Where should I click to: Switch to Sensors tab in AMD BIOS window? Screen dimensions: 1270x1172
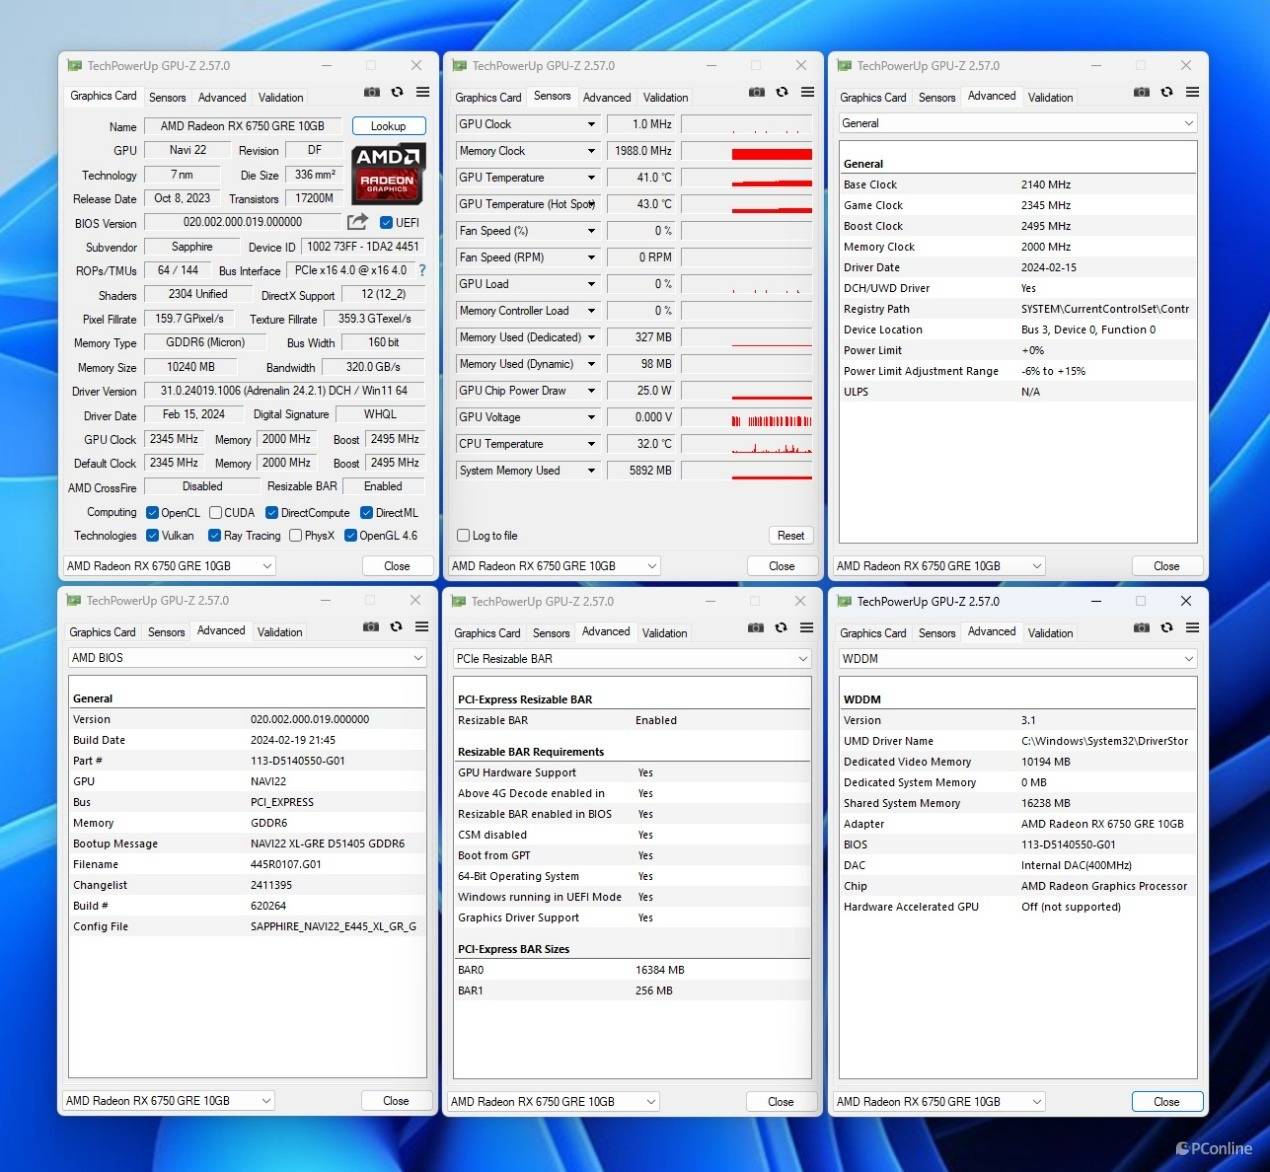[166, 632]
